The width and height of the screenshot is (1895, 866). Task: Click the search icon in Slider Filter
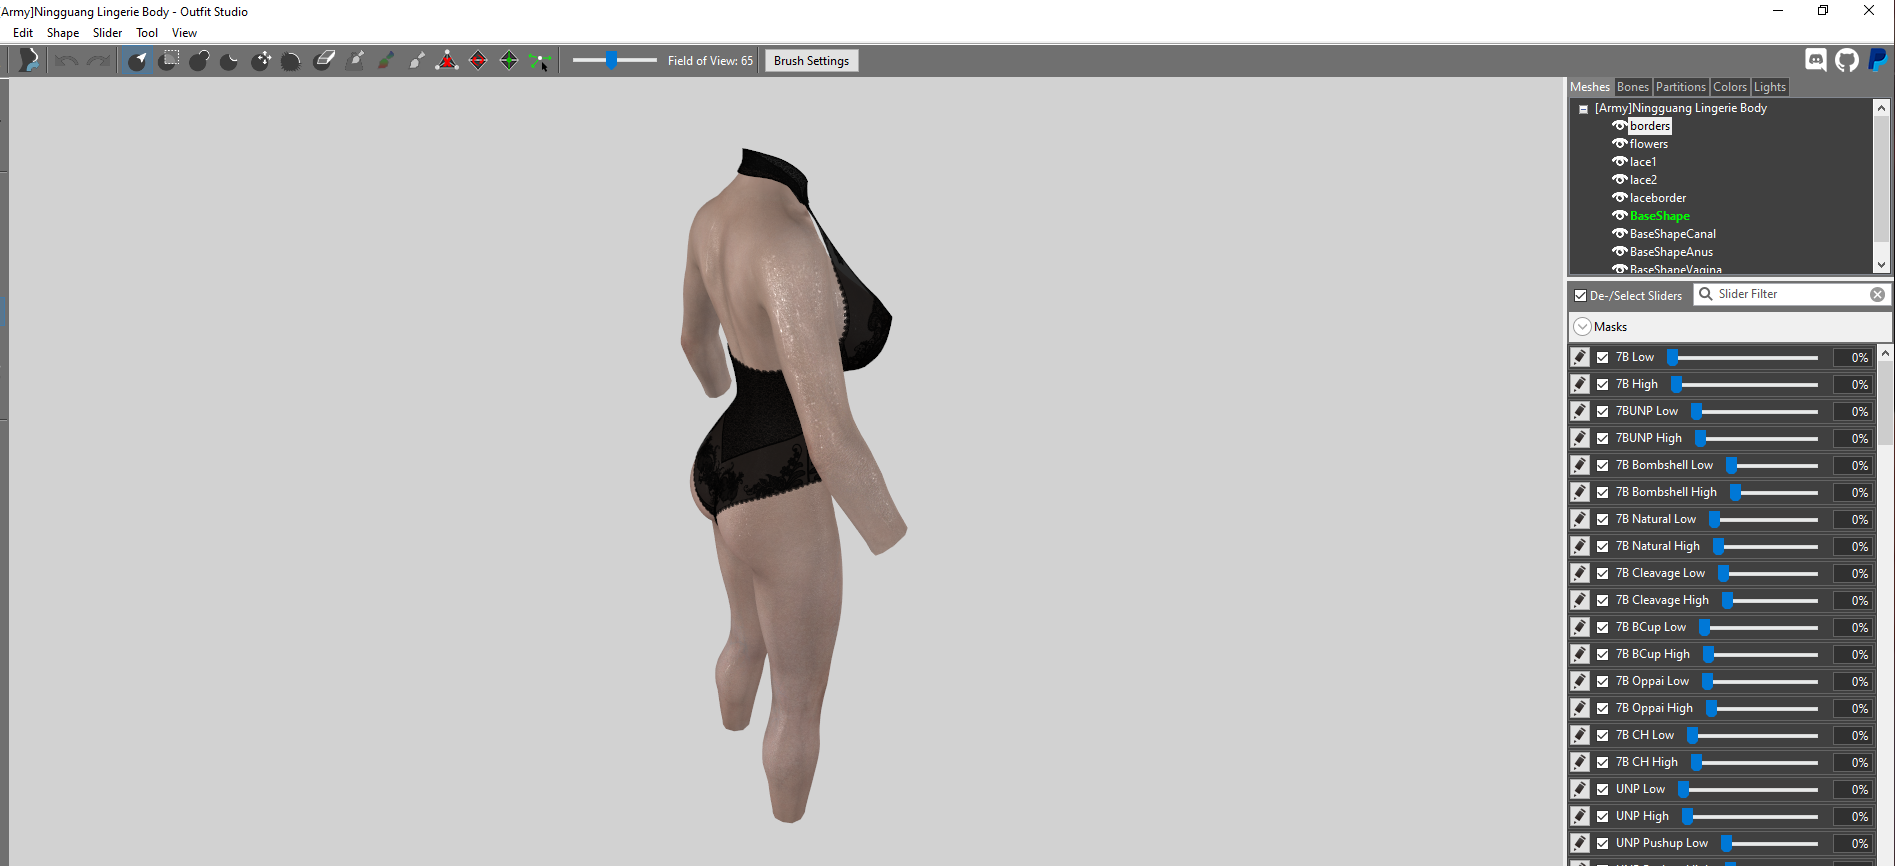[x=1706, y=294]
